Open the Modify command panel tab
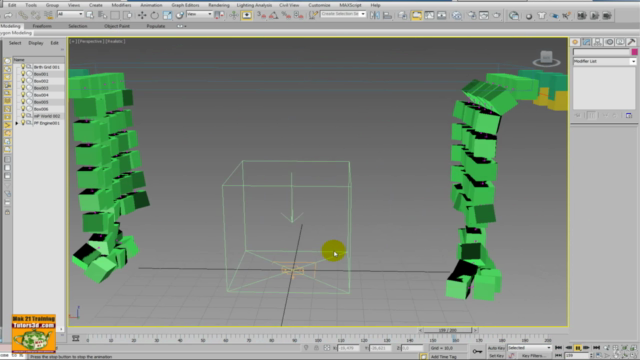 tap(587, 42)
